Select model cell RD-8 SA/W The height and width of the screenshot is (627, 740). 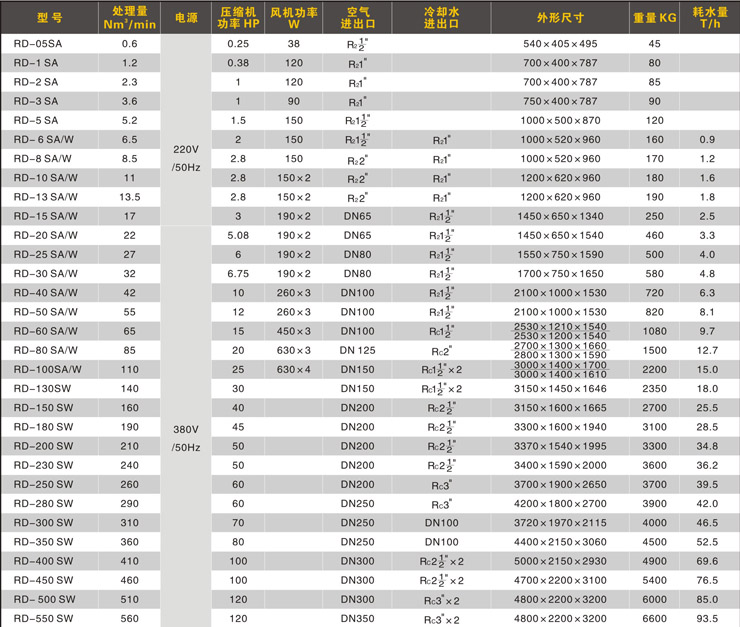[x=42, y=159]
